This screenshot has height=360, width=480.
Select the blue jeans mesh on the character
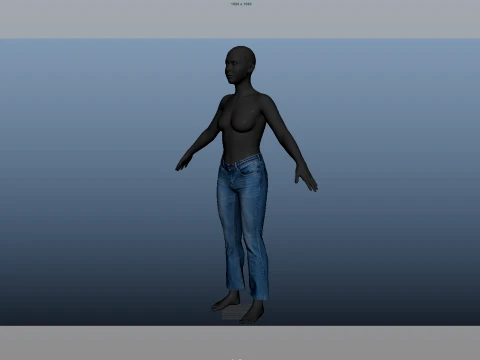[x=243, y=227]
